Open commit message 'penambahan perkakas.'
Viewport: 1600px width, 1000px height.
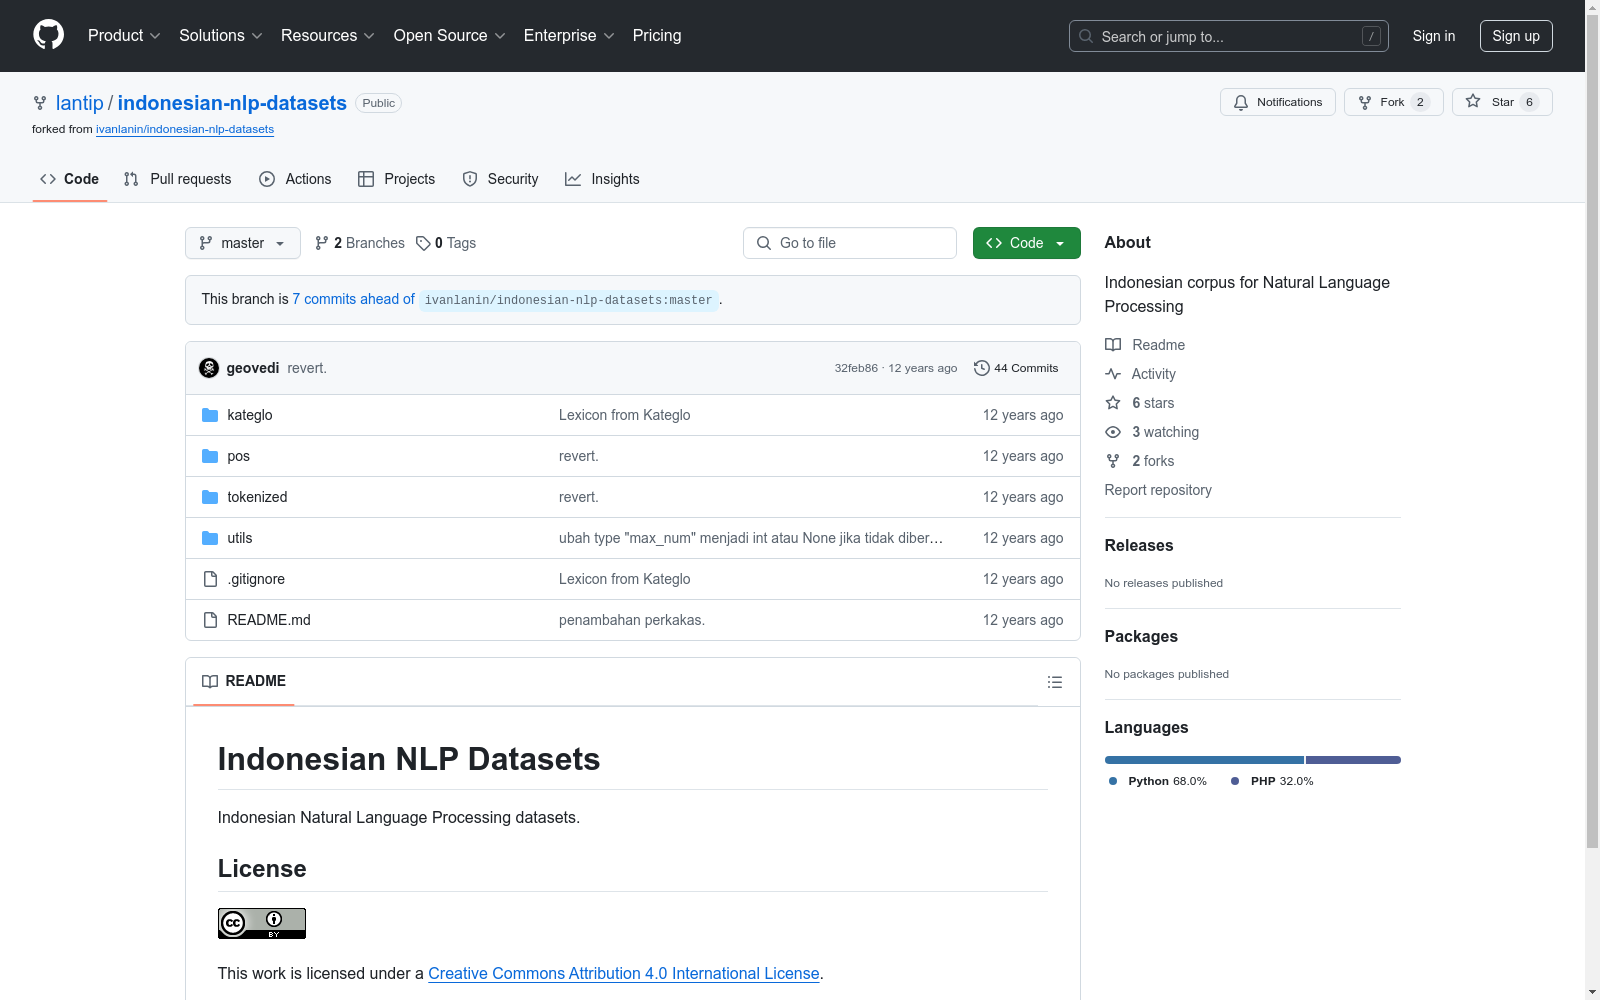(x=632, y=620)
